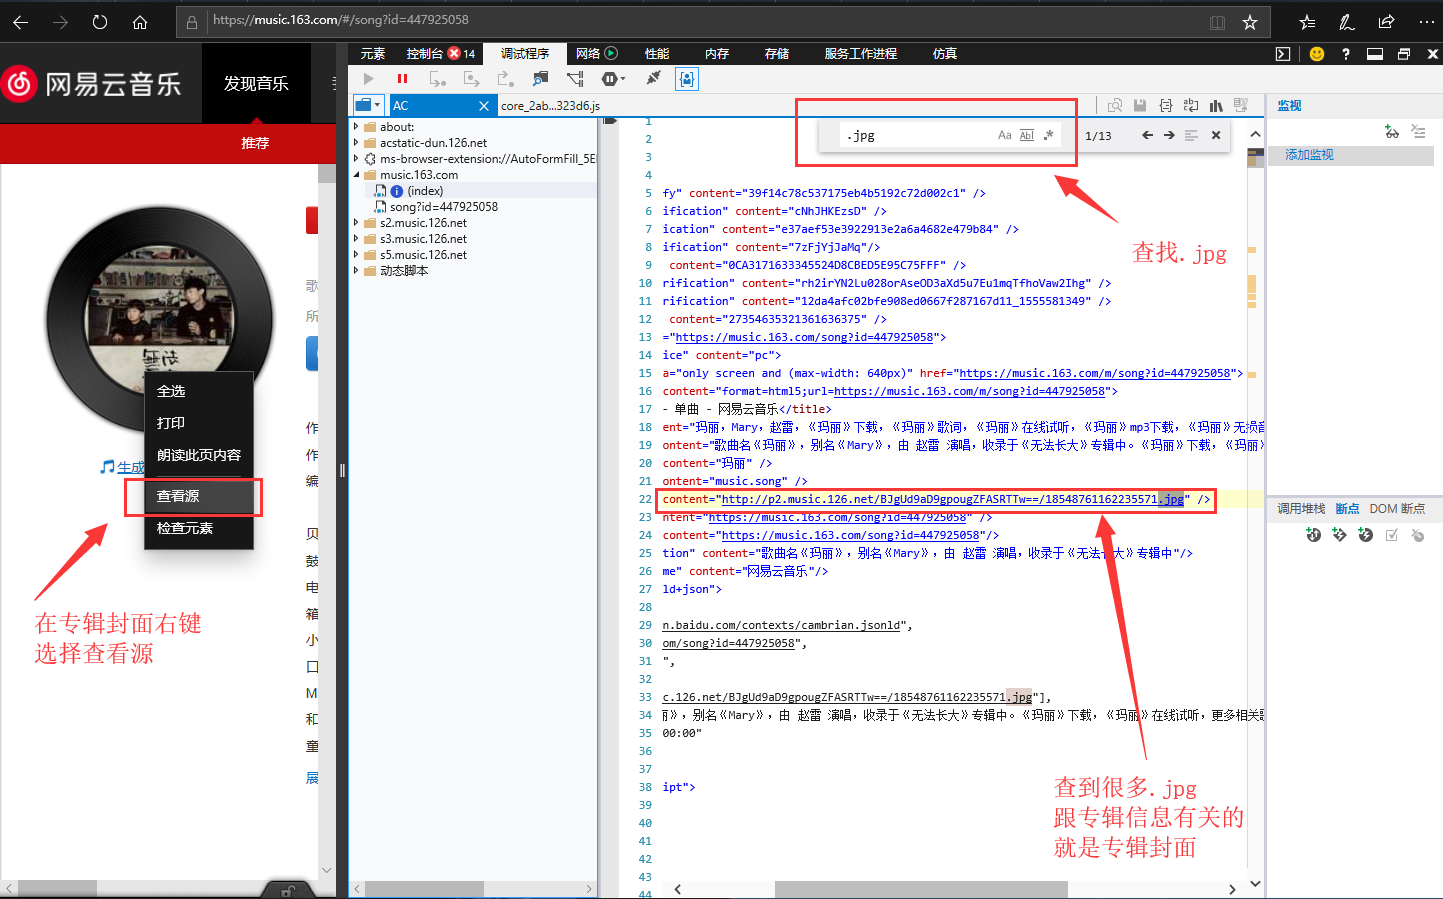1443x899 pixels.
Task: Dock the DevTools to the bottom
Action: (1375, 54)
